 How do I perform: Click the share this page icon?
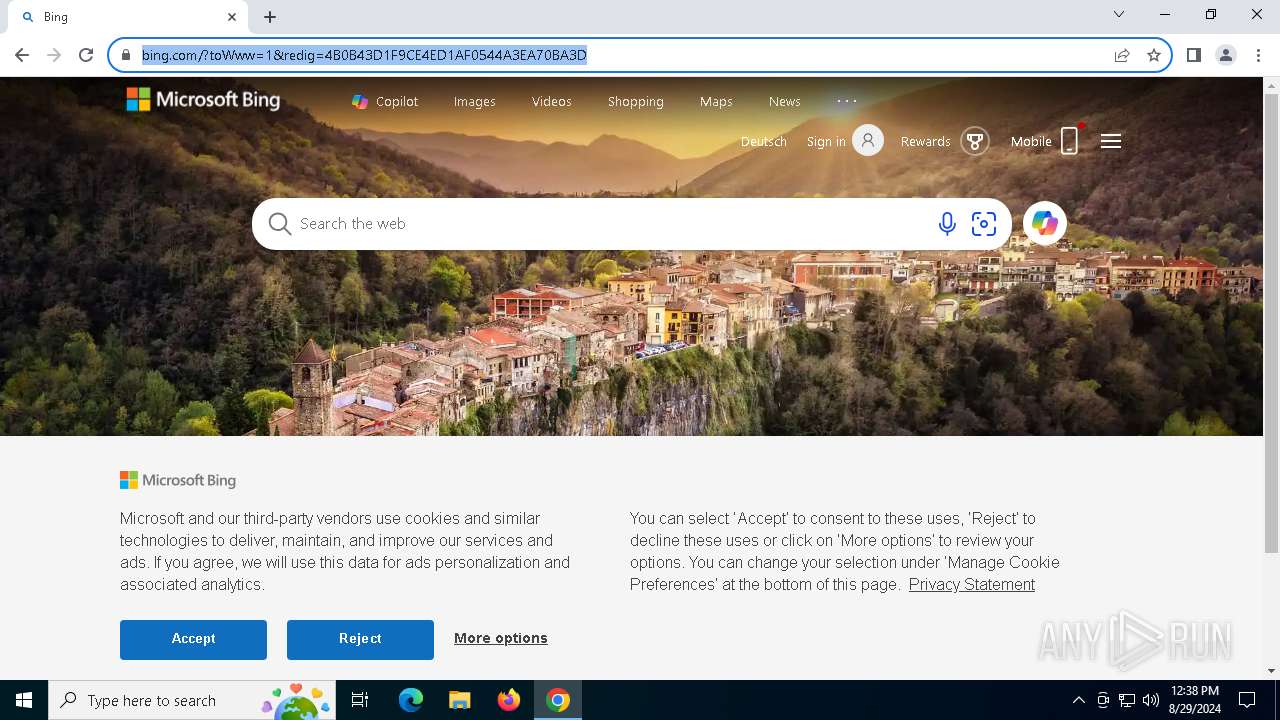pyautogui.click(x=1122, y=55)
